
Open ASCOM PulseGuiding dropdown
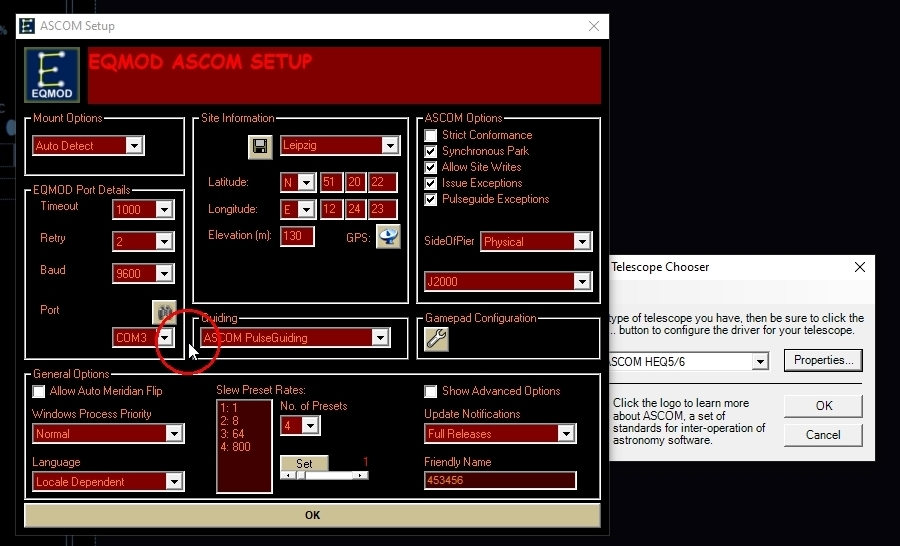380,338
